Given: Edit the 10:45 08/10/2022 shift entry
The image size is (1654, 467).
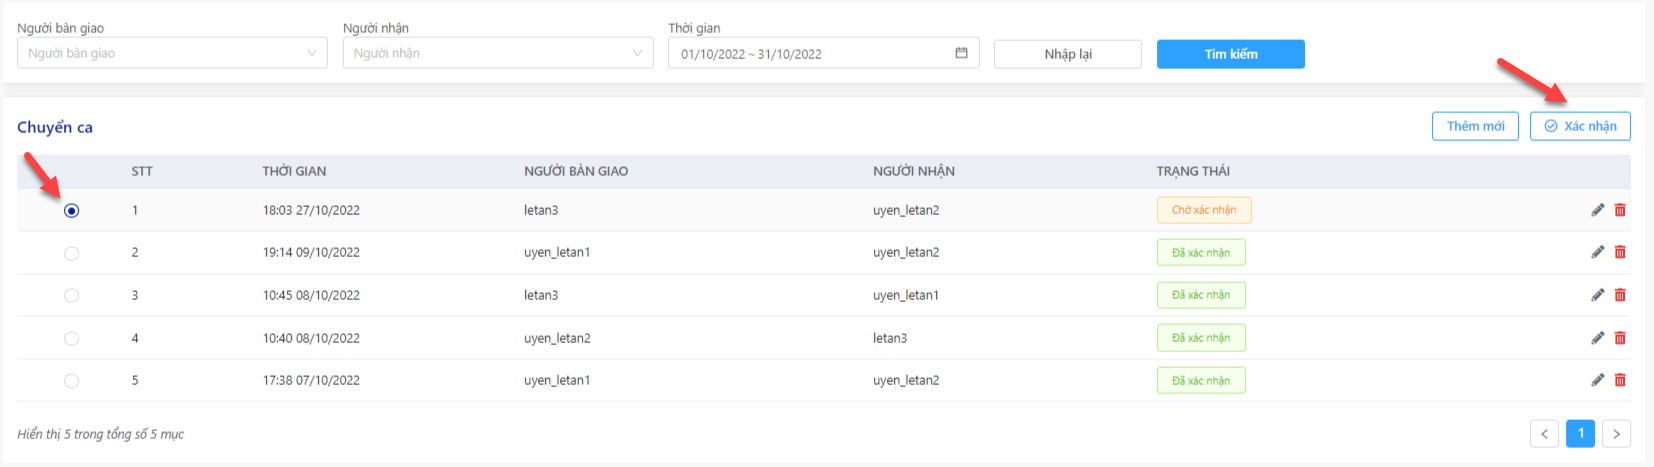Looking at the screenshot, I should click(x=1597, y=295).
